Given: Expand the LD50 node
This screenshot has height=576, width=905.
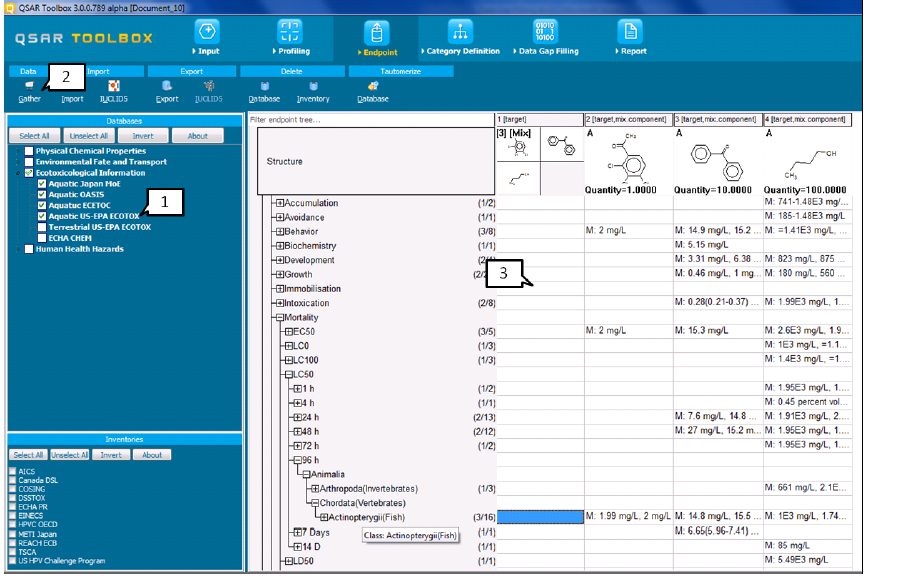Looking at the screenshot, I should pos(289,561).
